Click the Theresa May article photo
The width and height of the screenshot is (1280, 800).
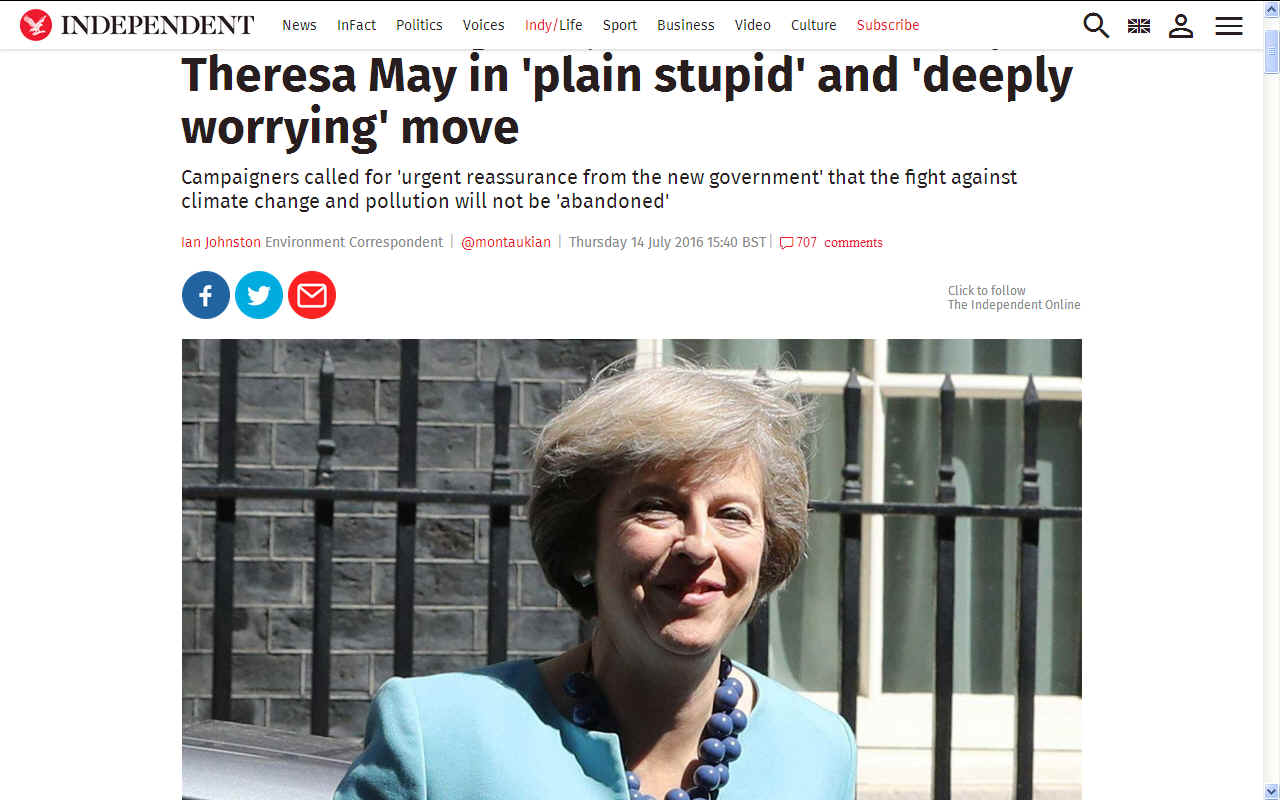tap(631, 569)
